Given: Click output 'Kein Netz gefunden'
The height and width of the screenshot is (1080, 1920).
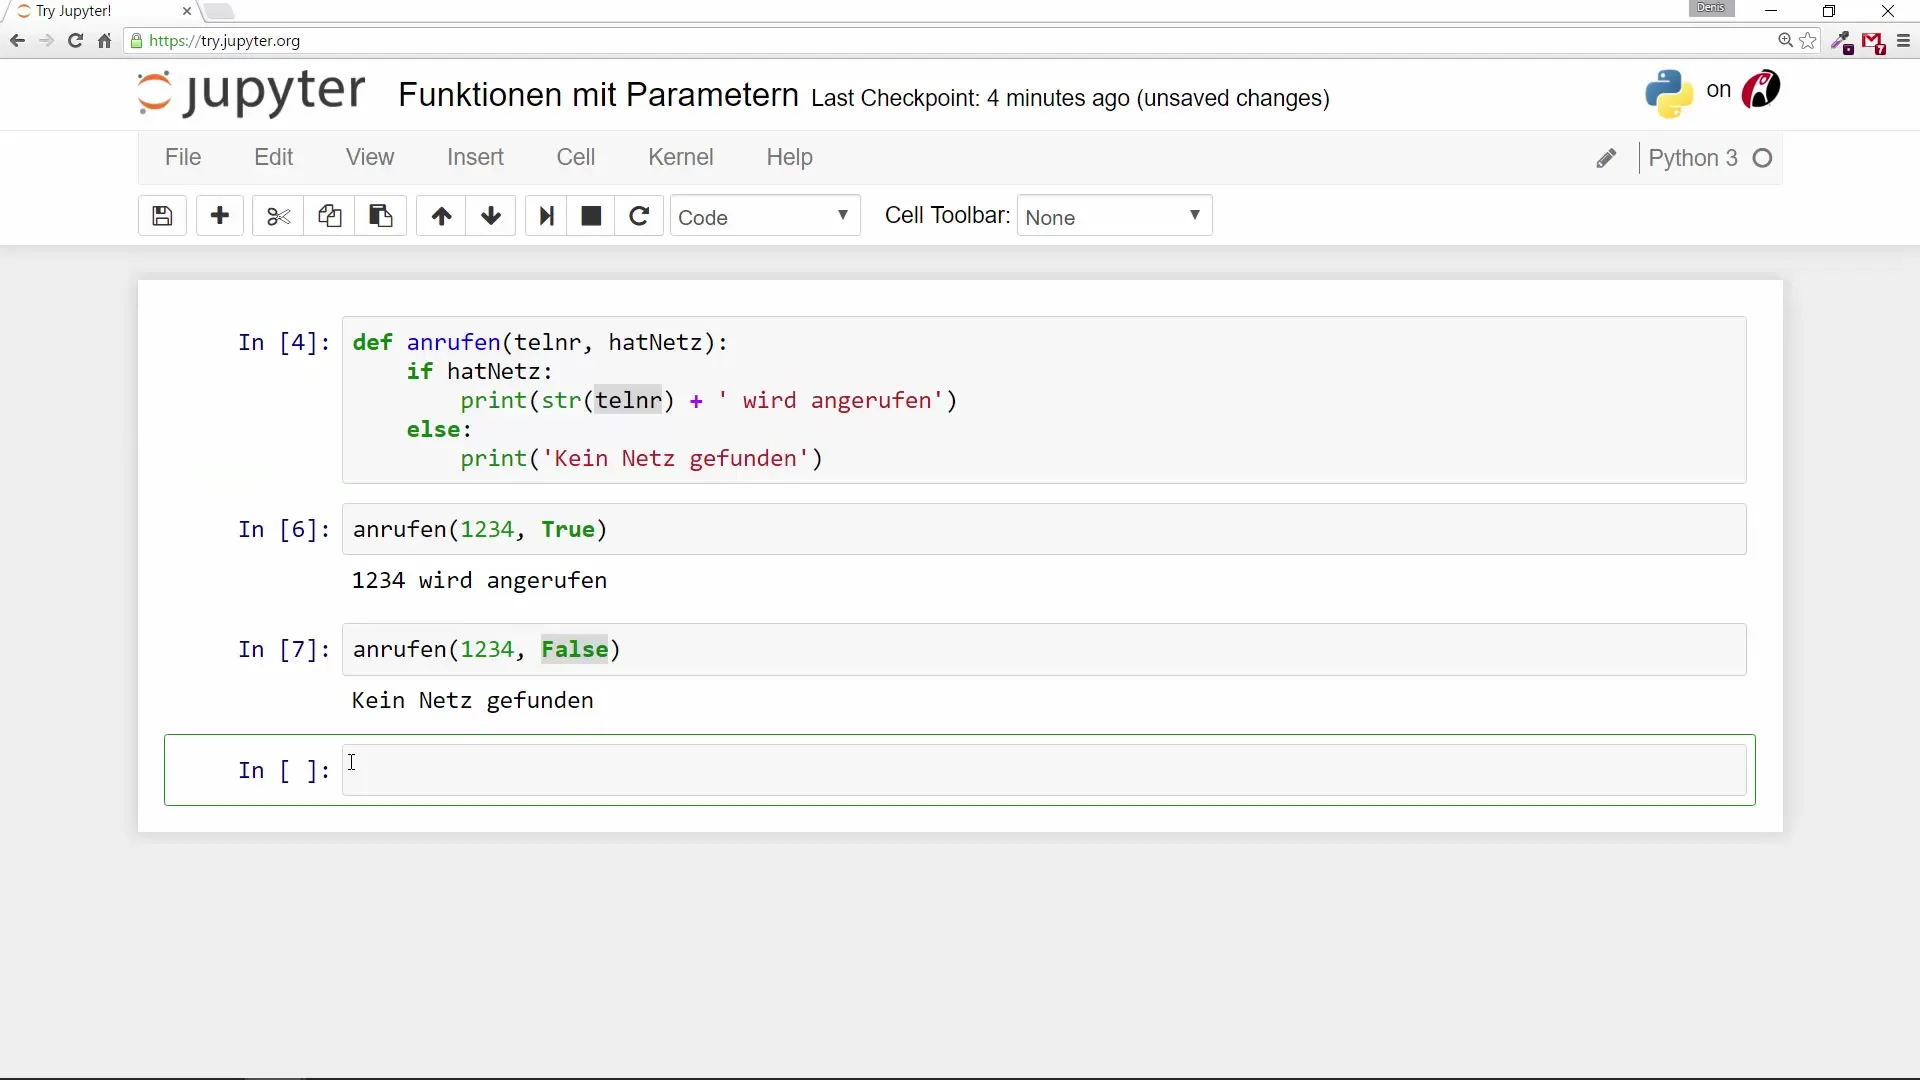Looking at the screenshot, I should pos(472,701).
